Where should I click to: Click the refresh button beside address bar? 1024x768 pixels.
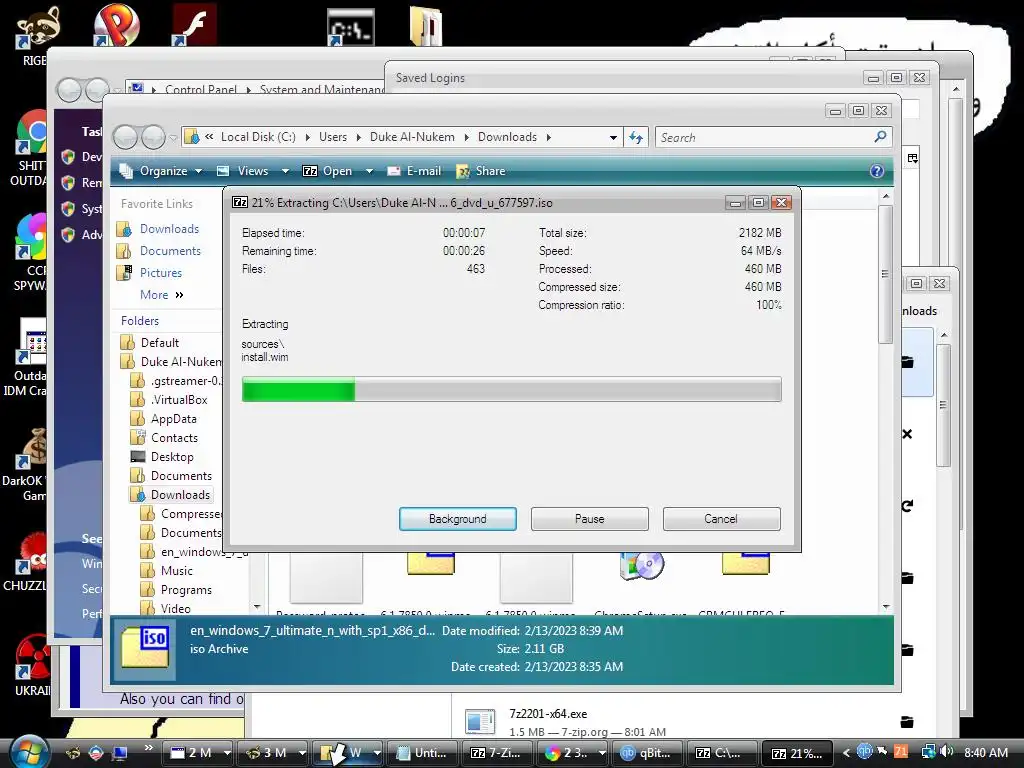pos(636,137)
